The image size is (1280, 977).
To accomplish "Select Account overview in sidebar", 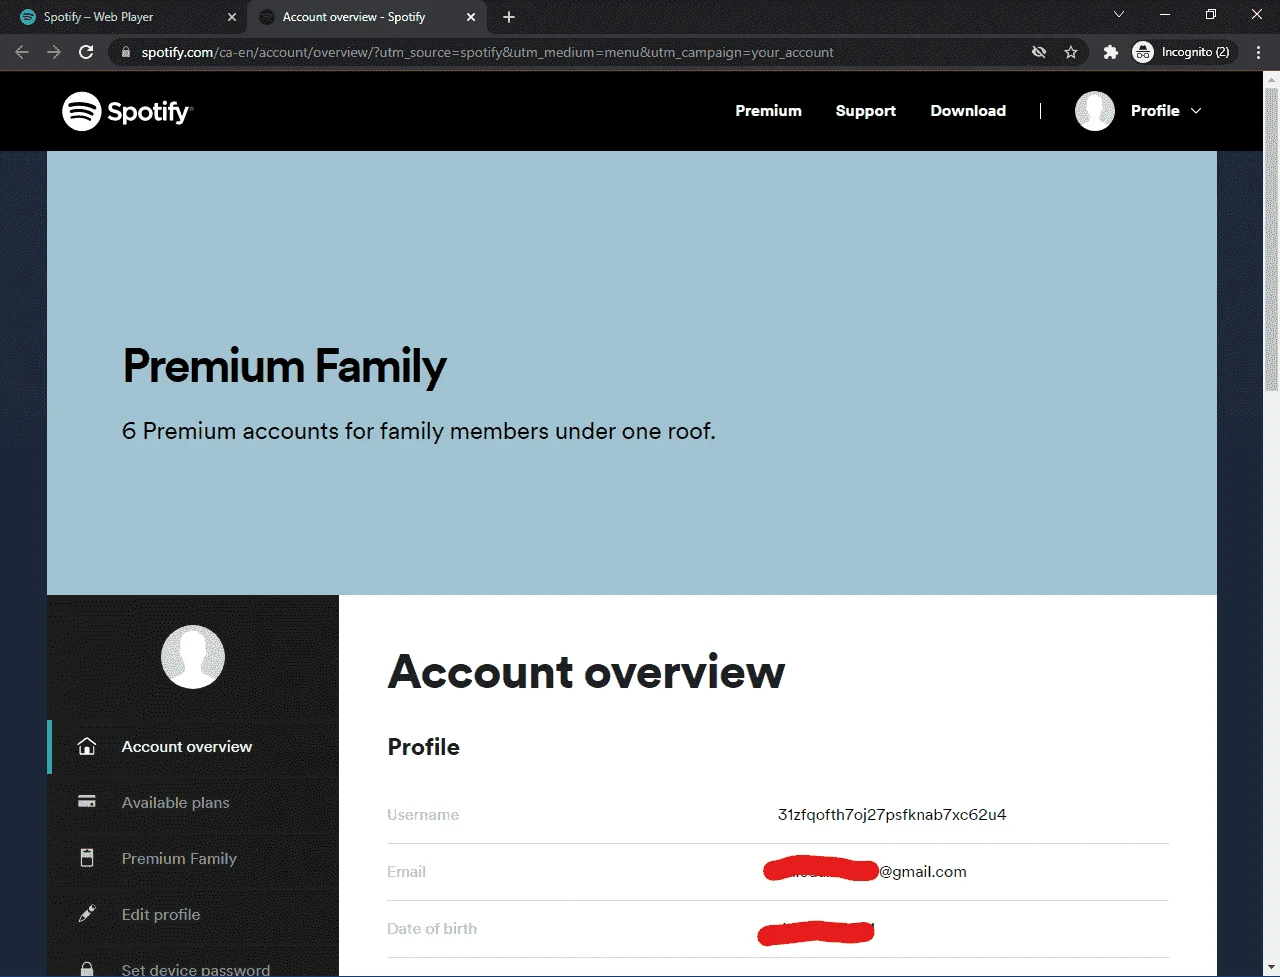I will pos(187,746).
